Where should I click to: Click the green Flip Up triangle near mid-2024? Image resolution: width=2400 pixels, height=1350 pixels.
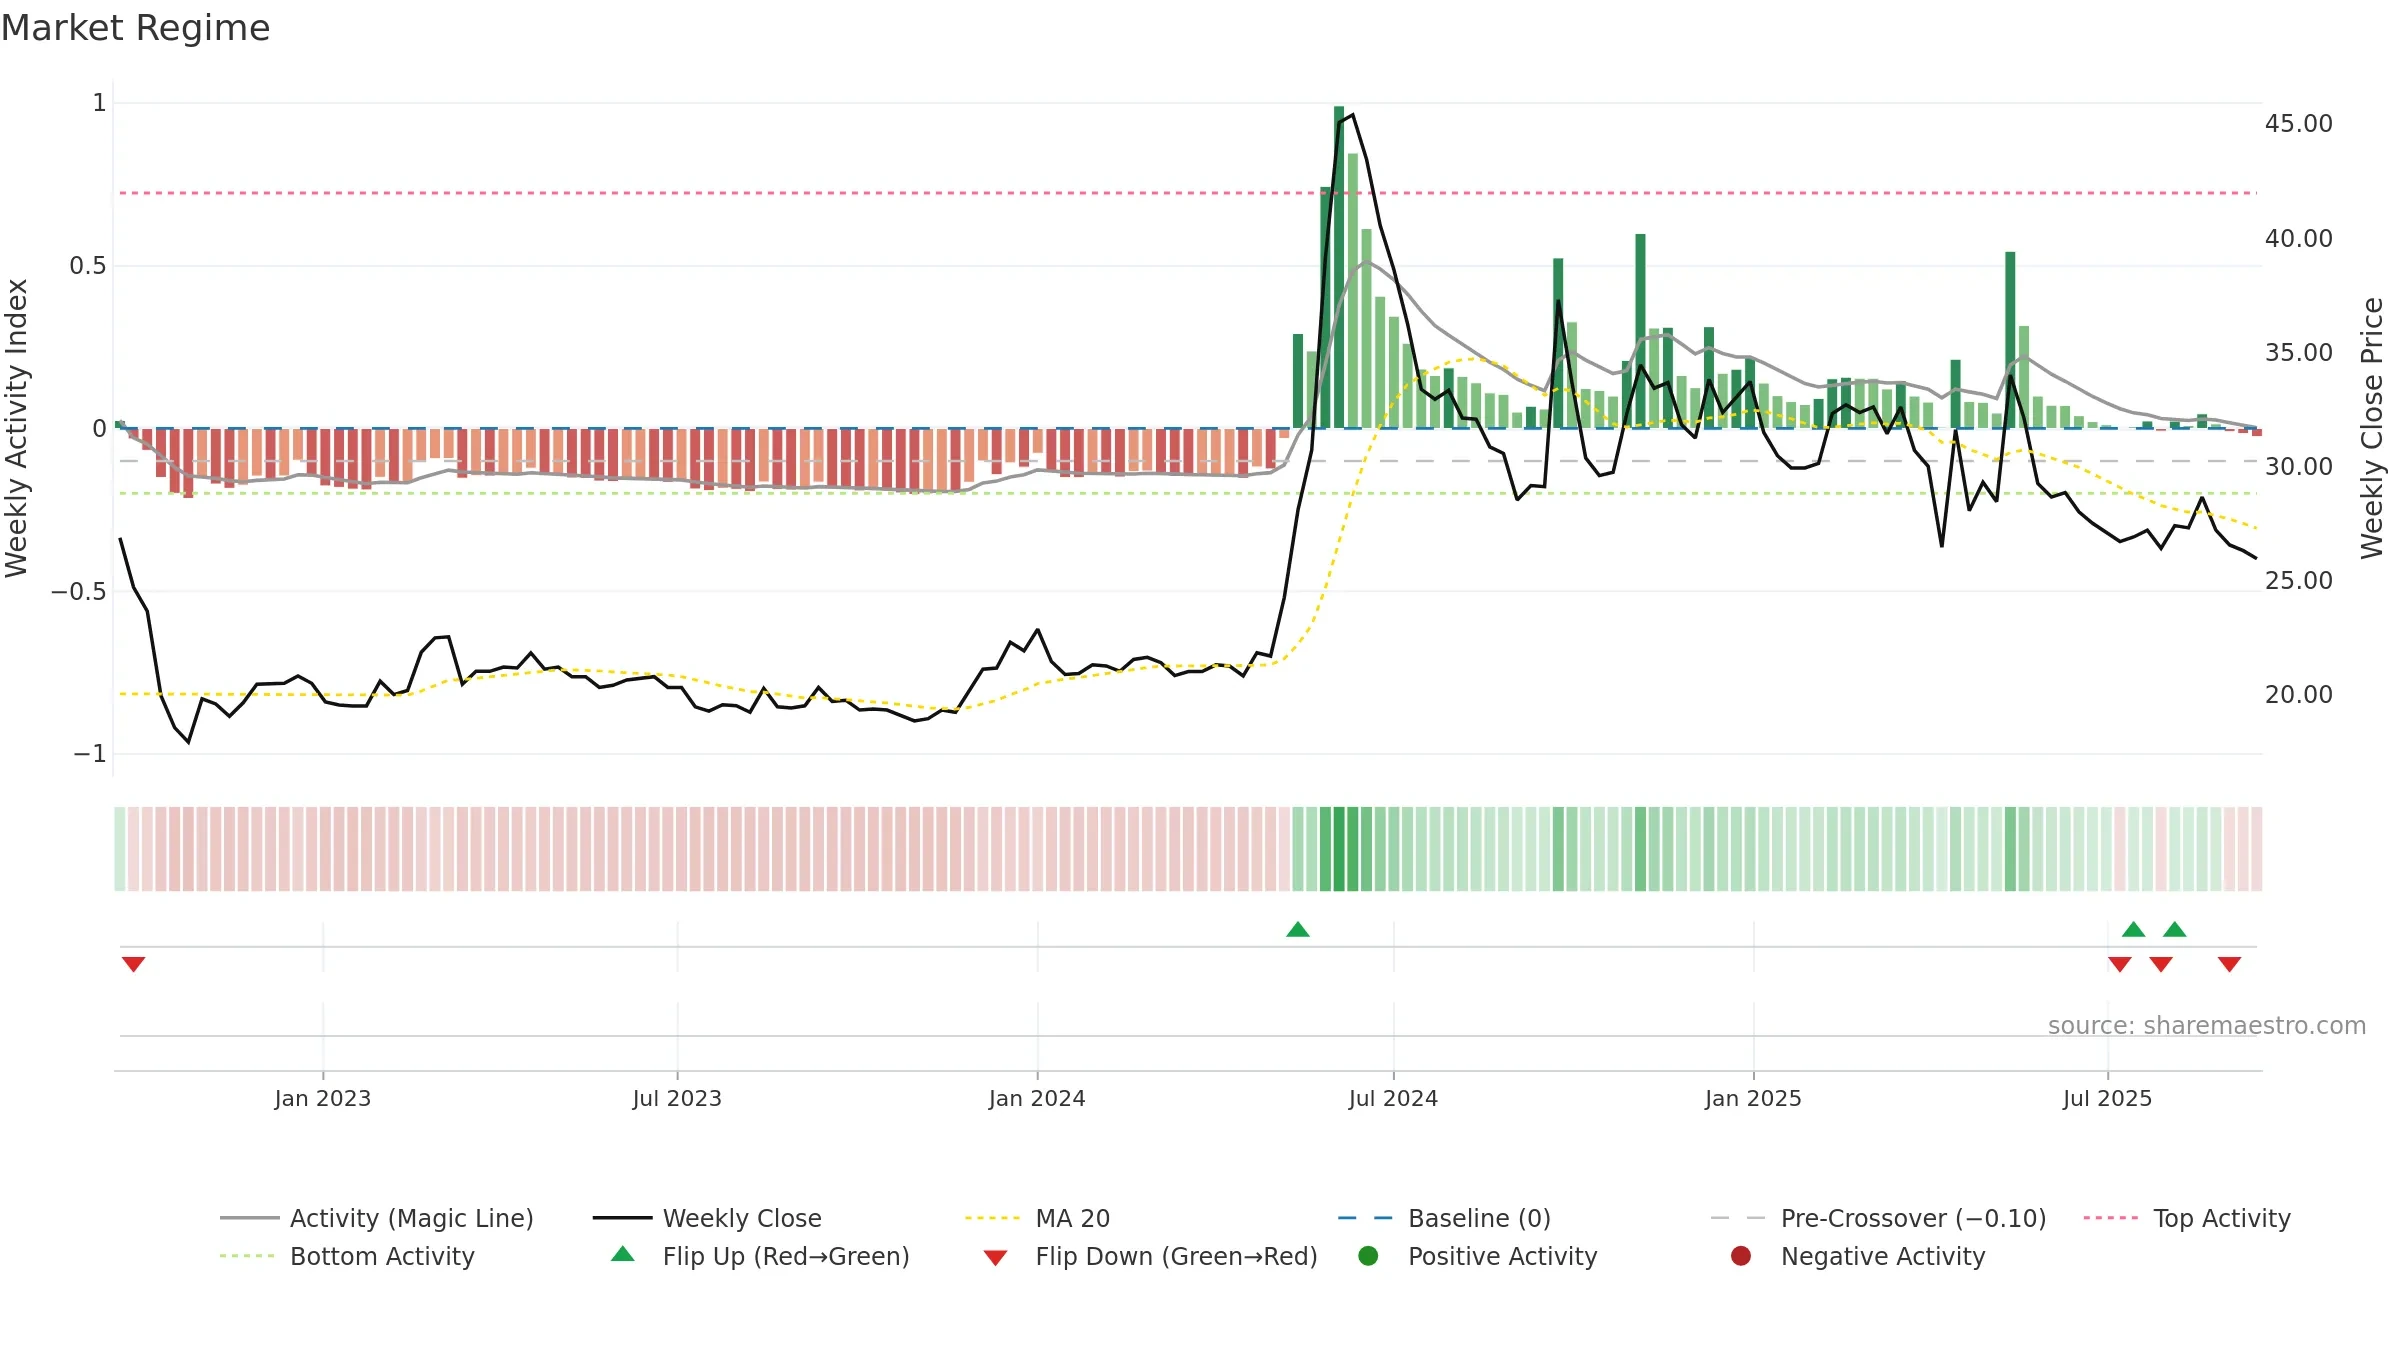[x=1298, y=930]
